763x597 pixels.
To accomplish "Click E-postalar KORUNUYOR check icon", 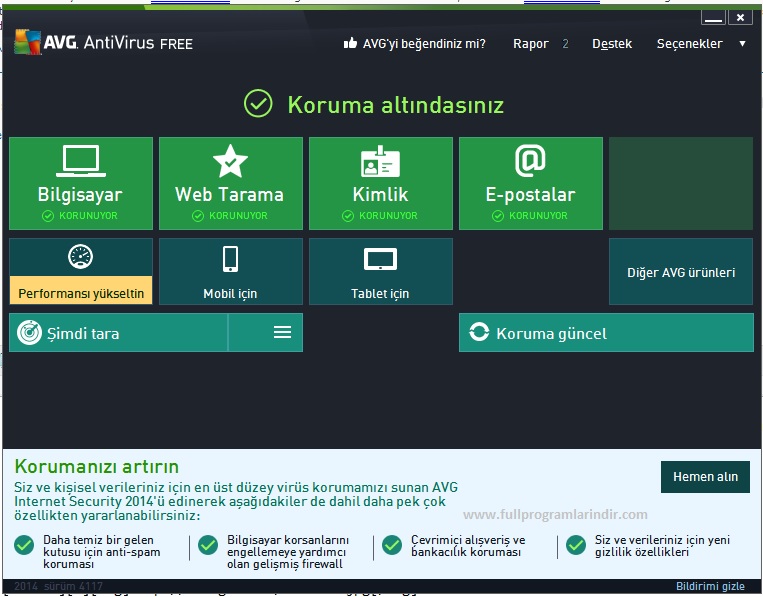I will pyautogui.click(x=497, y=216).
